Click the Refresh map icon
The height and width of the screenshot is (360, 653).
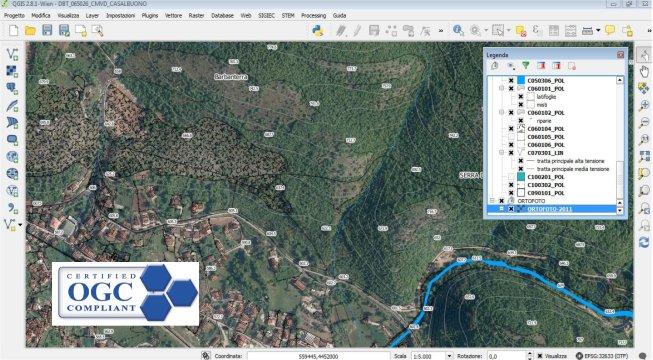[x=644, y=242]
